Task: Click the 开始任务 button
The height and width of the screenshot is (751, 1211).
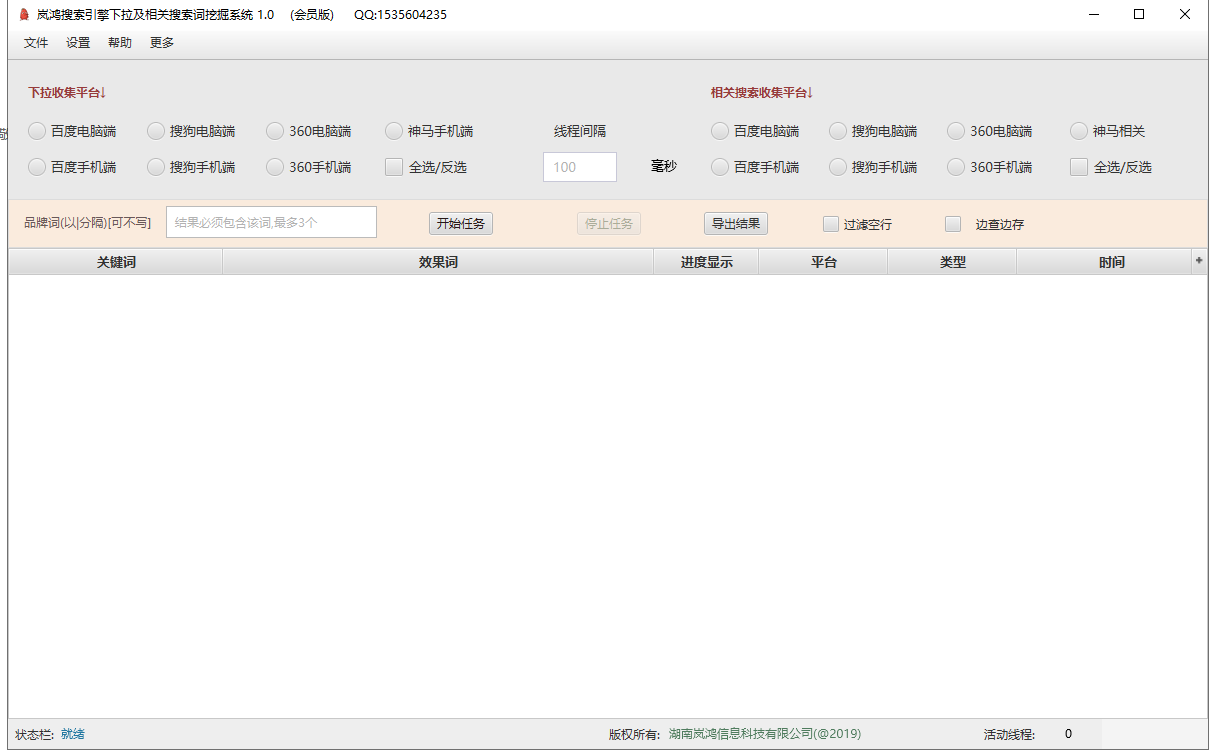Action: tap(461, 223)
